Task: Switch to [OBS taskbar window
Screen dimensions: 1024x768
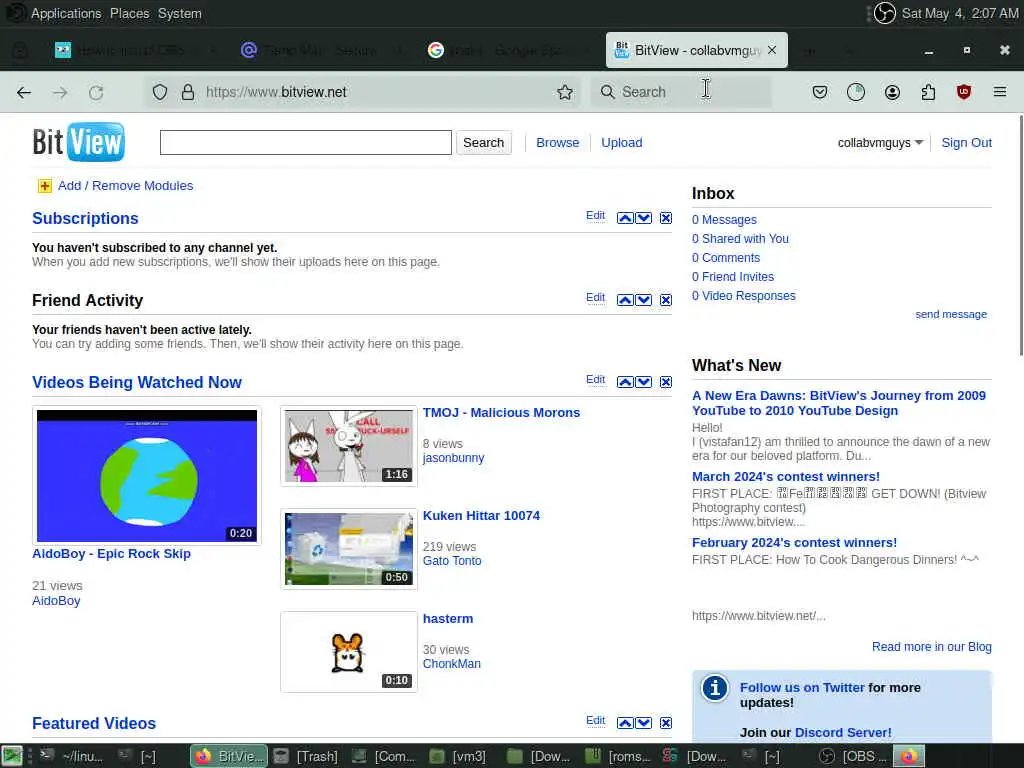Action: [x=854, y=756]
